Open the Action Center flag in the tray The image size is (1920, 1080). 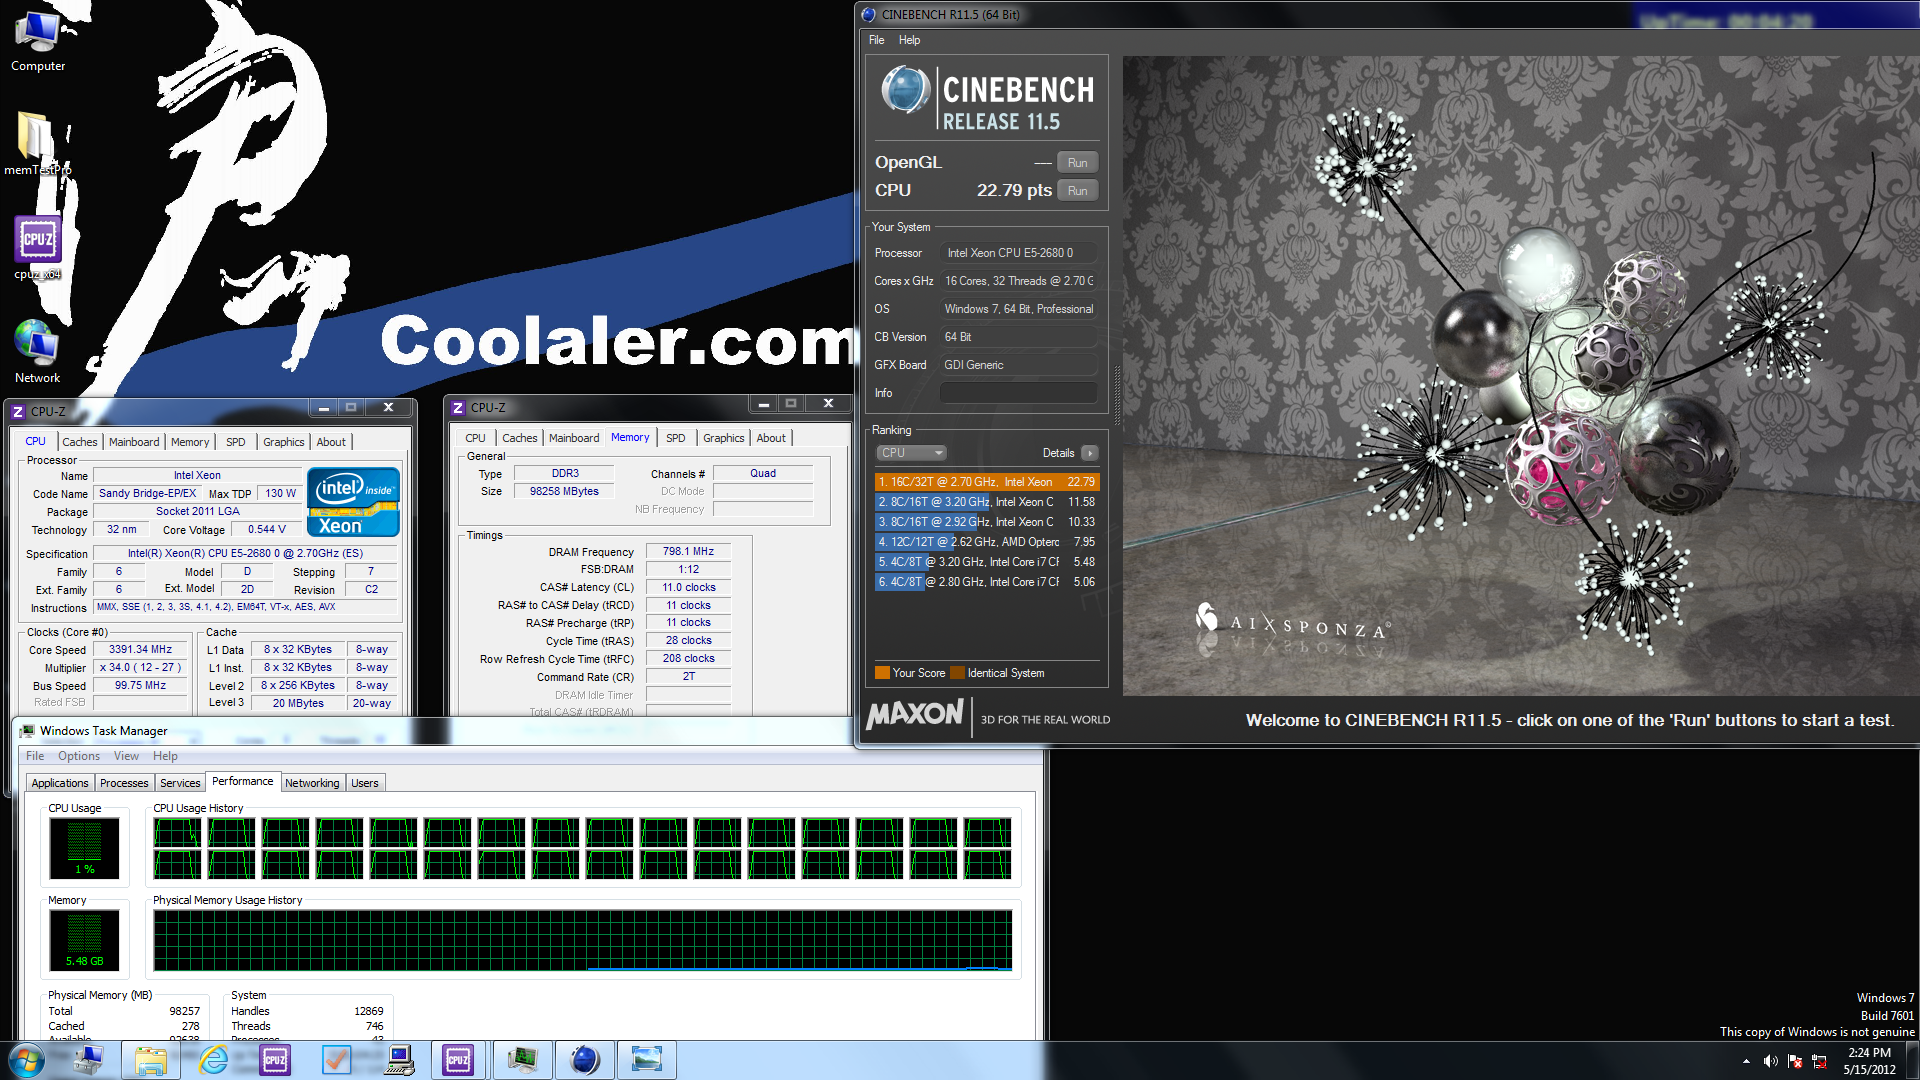point(1795,1061)
